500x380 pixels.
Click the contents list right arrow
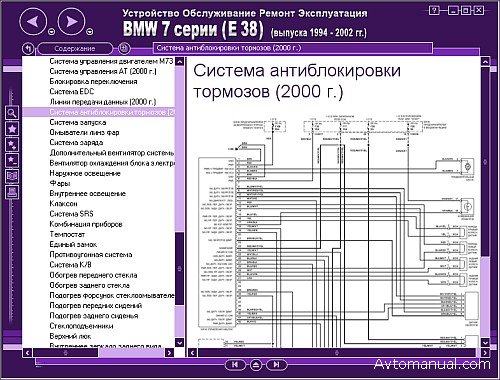[x=170, y=353]
